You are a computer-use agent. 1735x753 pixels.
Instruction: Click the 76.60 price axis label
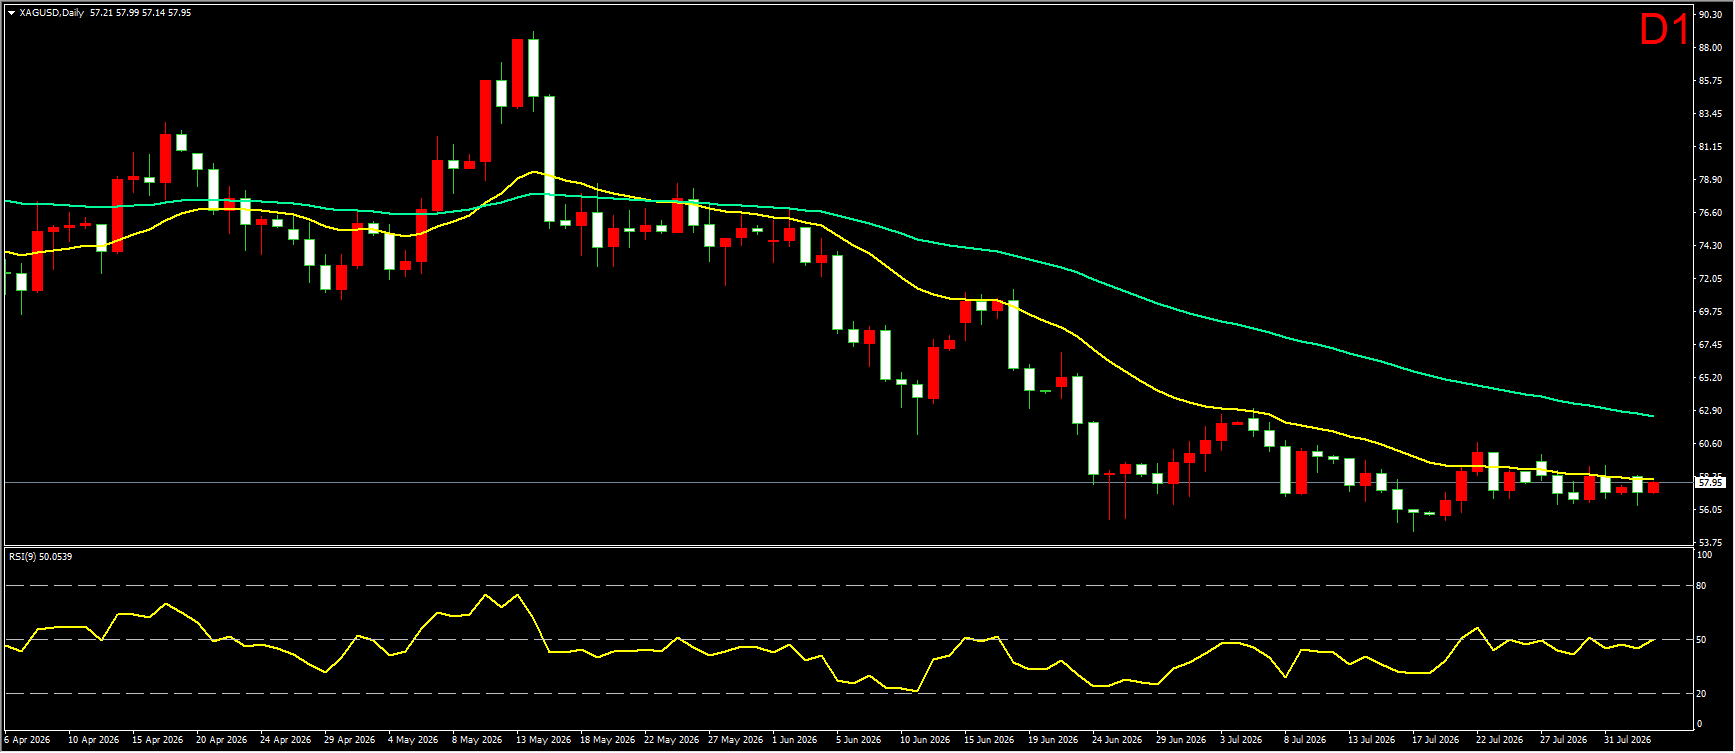(x=1710, y=213)
